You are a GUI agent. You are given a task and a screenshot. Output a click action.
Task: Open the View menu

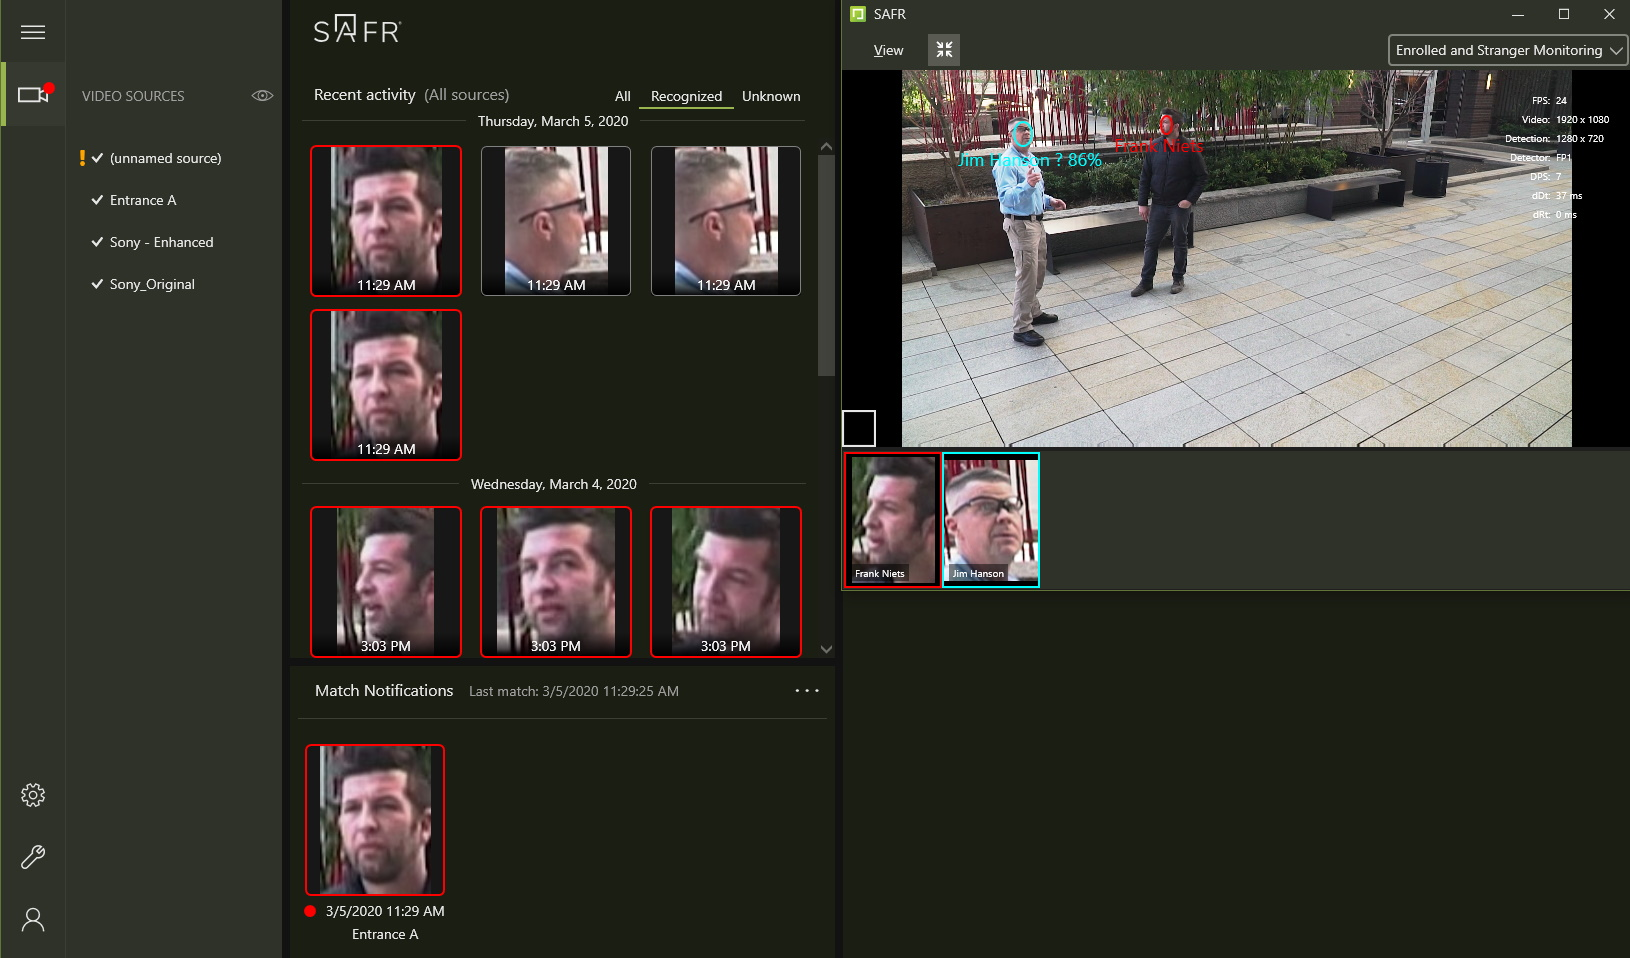[x=888, y=50]
